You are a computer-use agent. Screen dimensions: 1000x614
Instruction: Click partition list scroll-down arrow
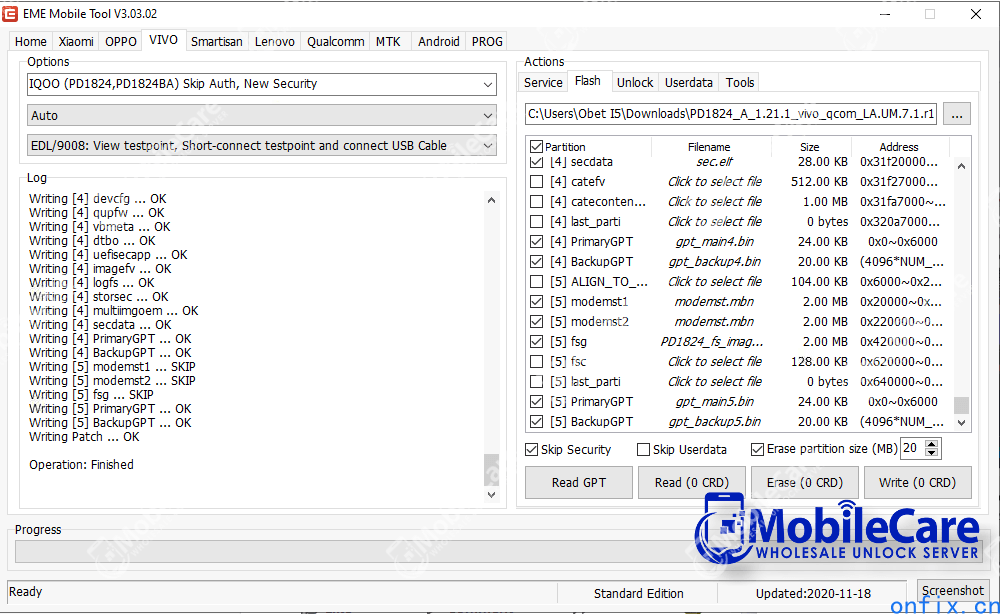pos(961,423)
